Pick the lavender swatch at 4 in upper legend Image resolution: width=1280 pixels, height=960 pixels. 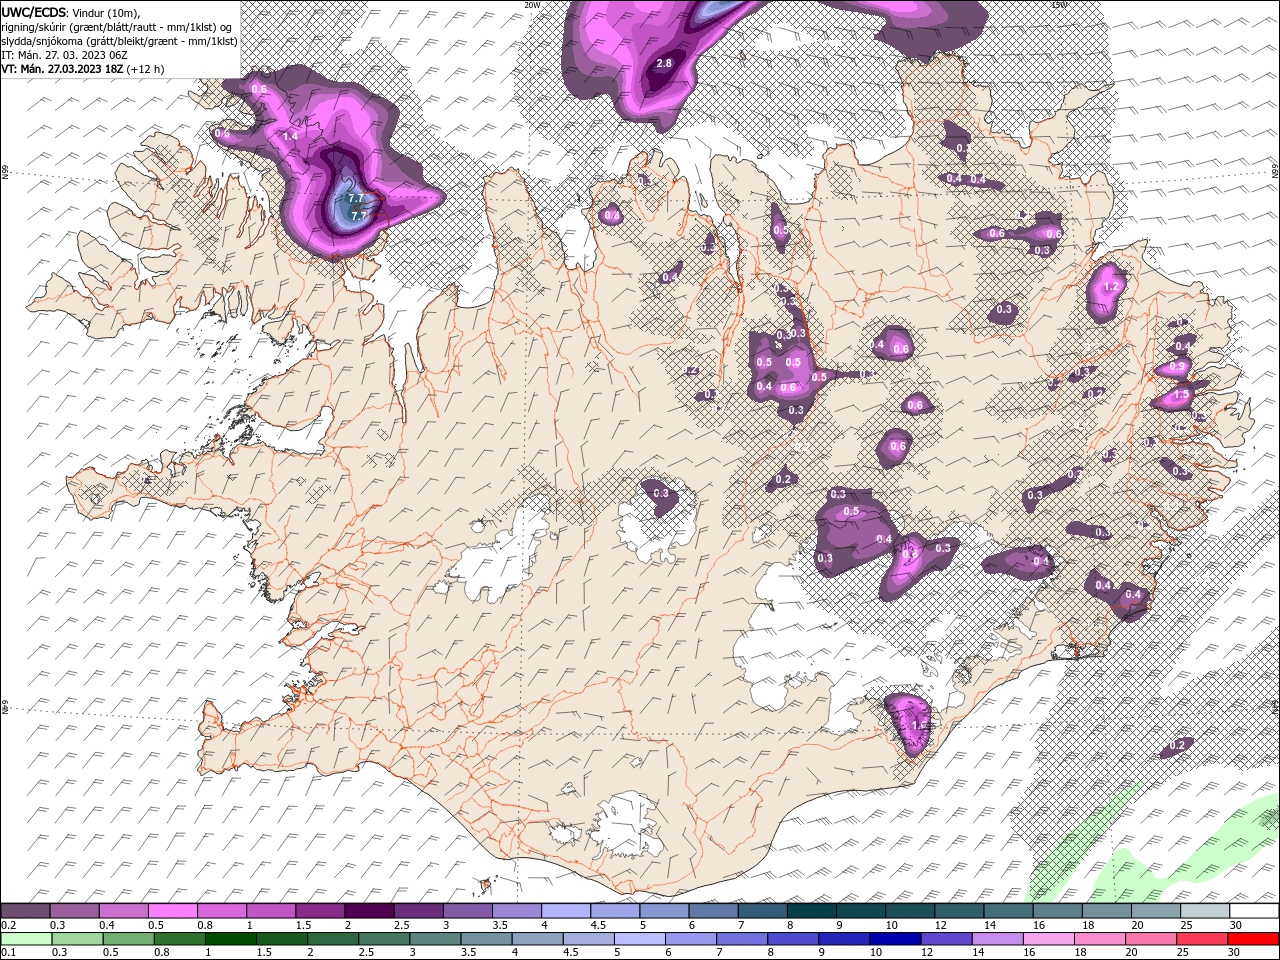point(564,911)
